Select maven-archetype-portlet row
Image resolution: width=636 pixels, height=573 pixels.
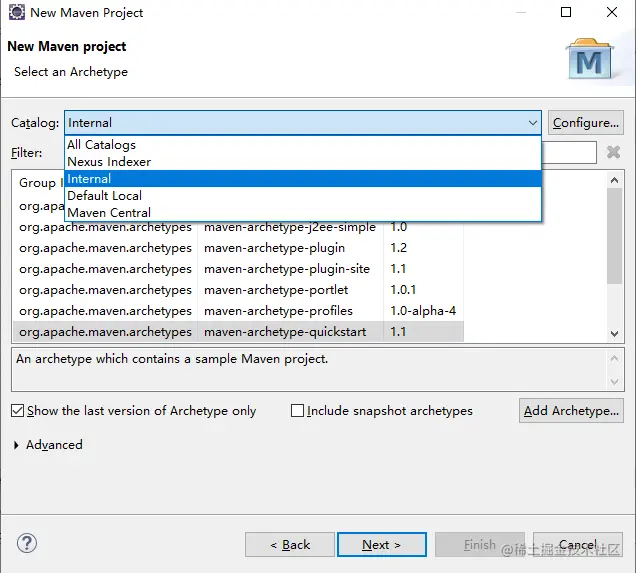(x=238, y=290)
